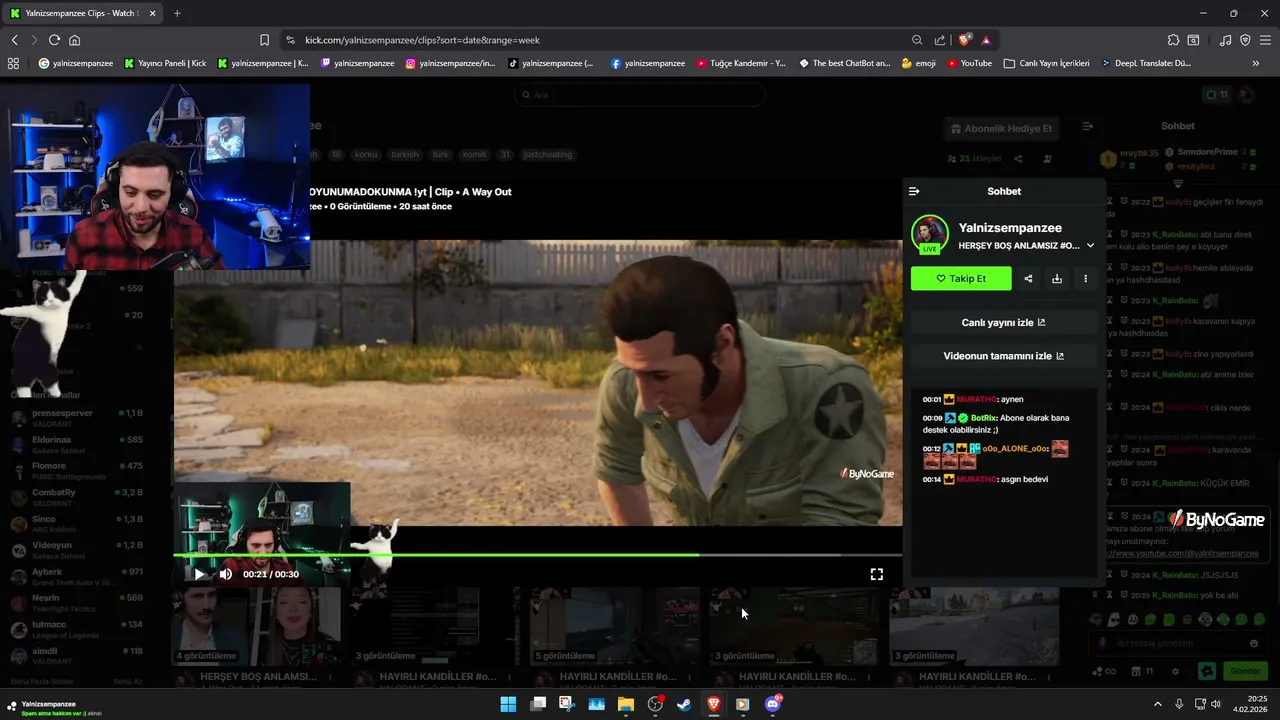Share the page via address bar share icon
Viewport: 1280px width, 720px height.
click(940, 40)
